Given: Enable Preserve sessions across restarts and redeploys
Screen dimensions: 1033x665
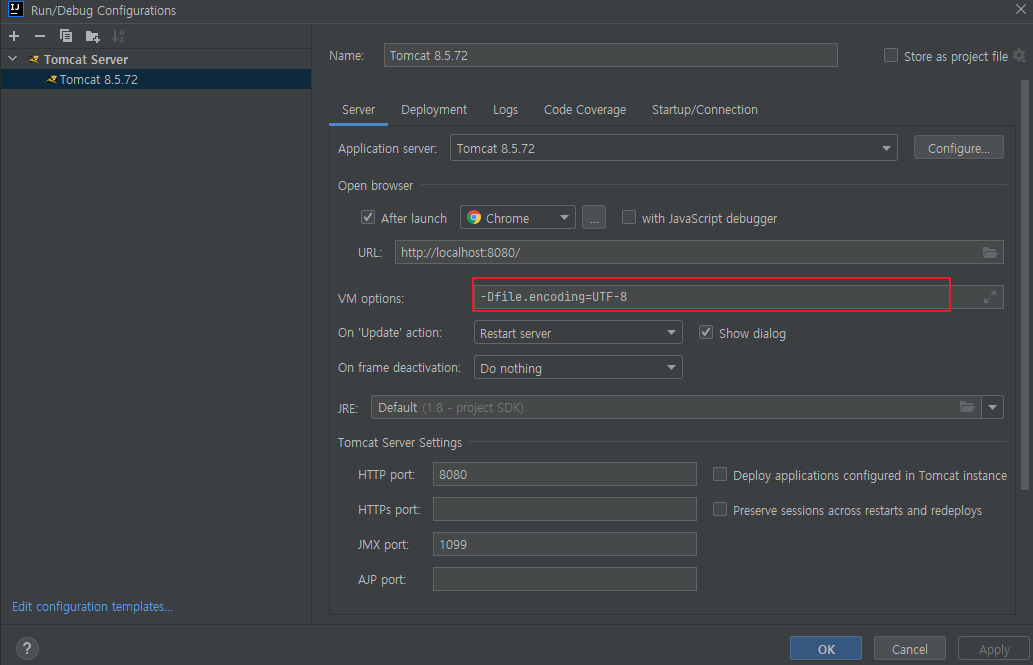Looking at the screenshot, I should coord(720,509).
